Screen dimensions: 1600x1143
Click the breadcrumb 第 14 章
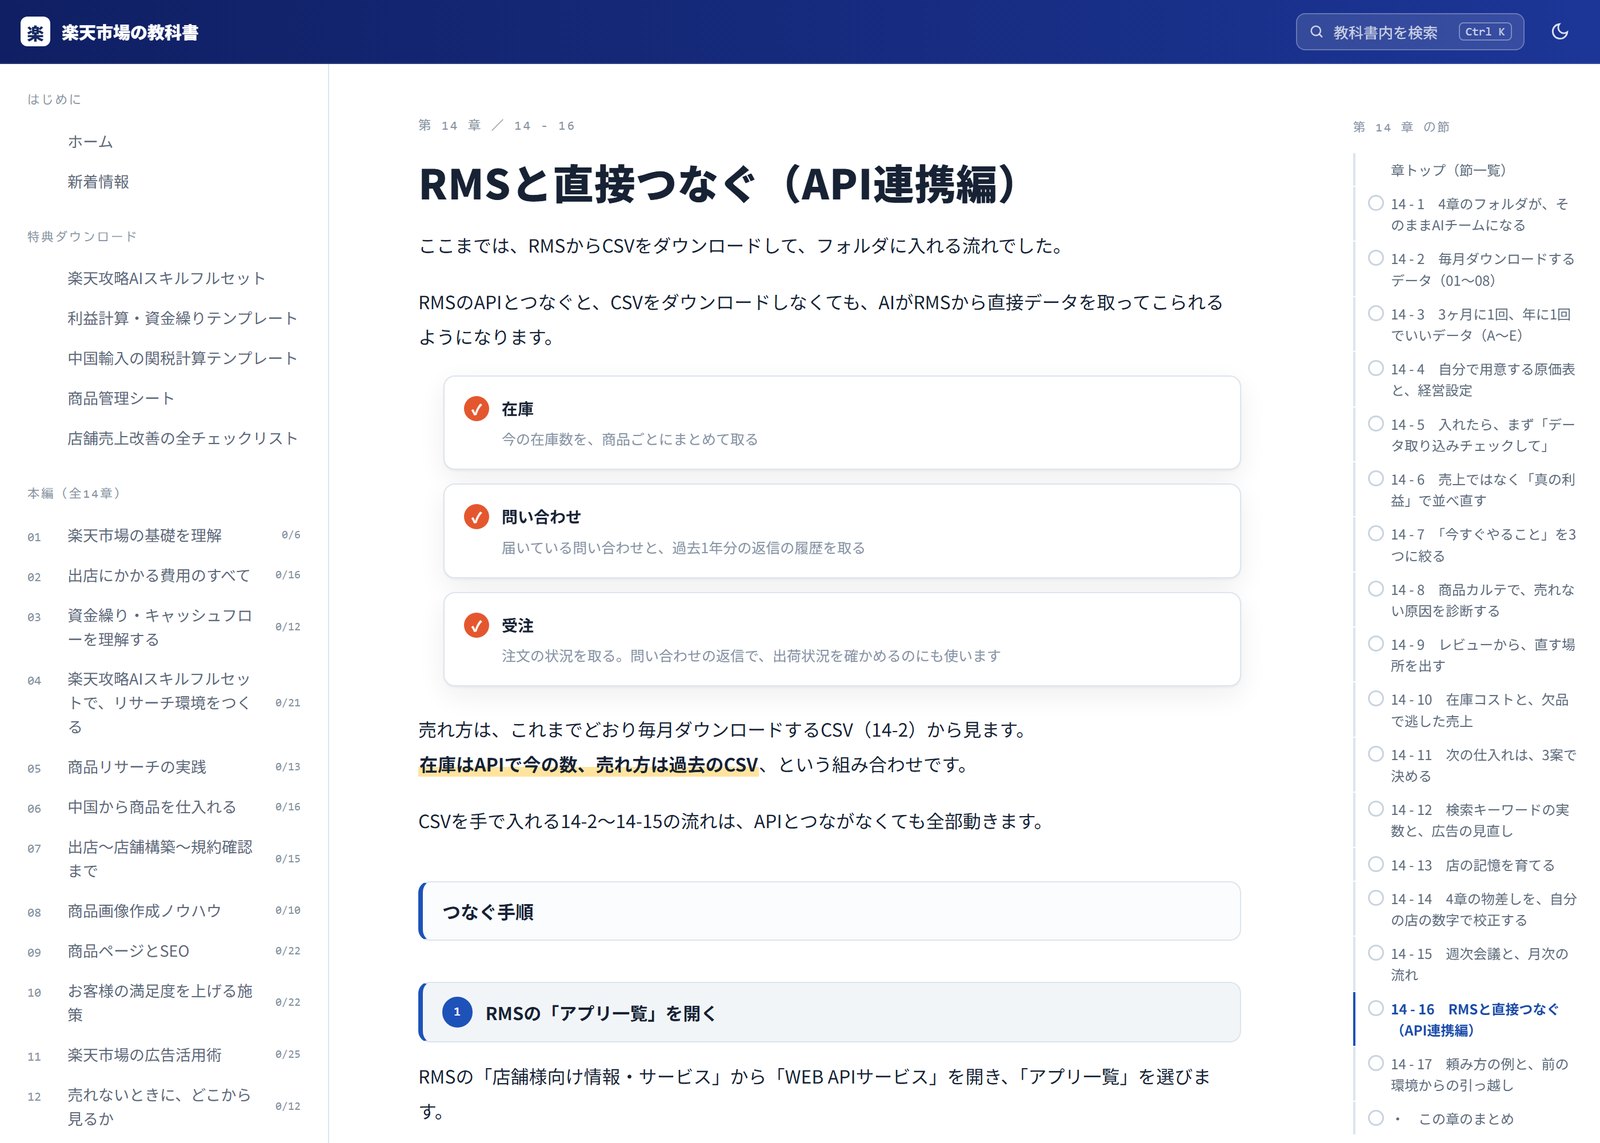(x=450, y=125)
